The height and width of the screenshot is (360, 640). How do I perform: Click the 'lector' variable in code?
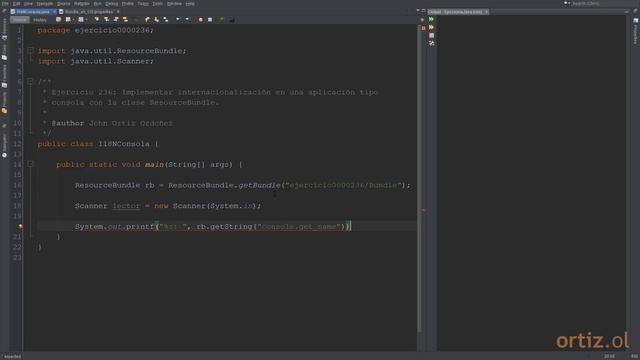tap(126, 206)
